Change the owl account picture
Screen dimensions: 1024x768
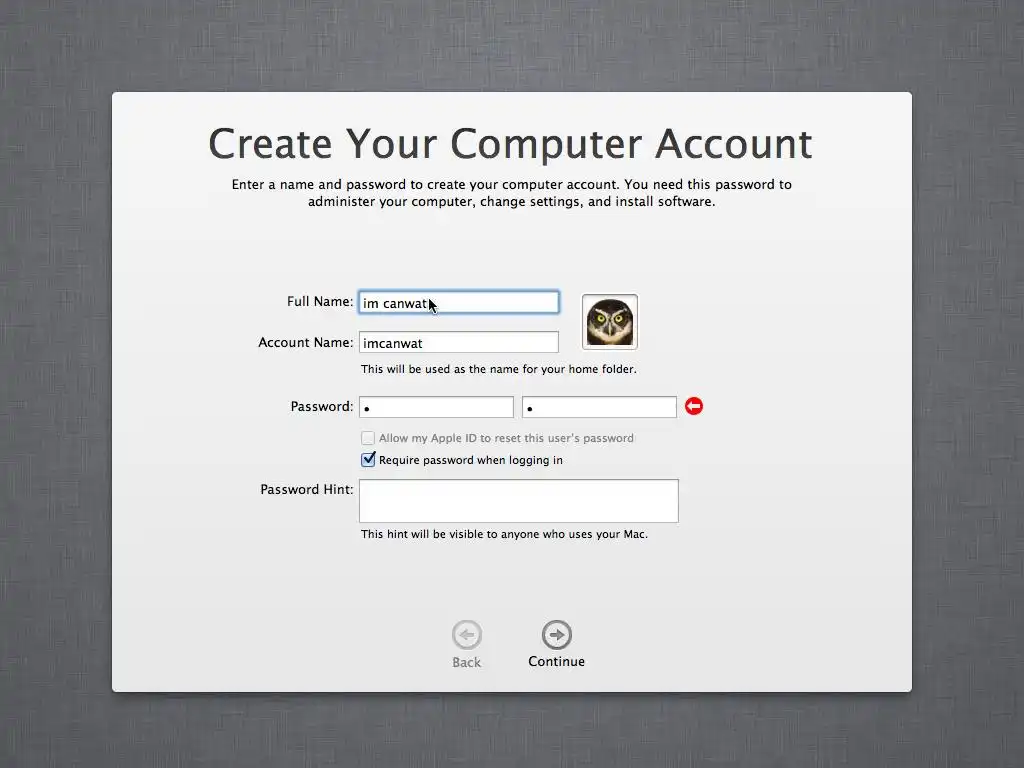point(609,322)
